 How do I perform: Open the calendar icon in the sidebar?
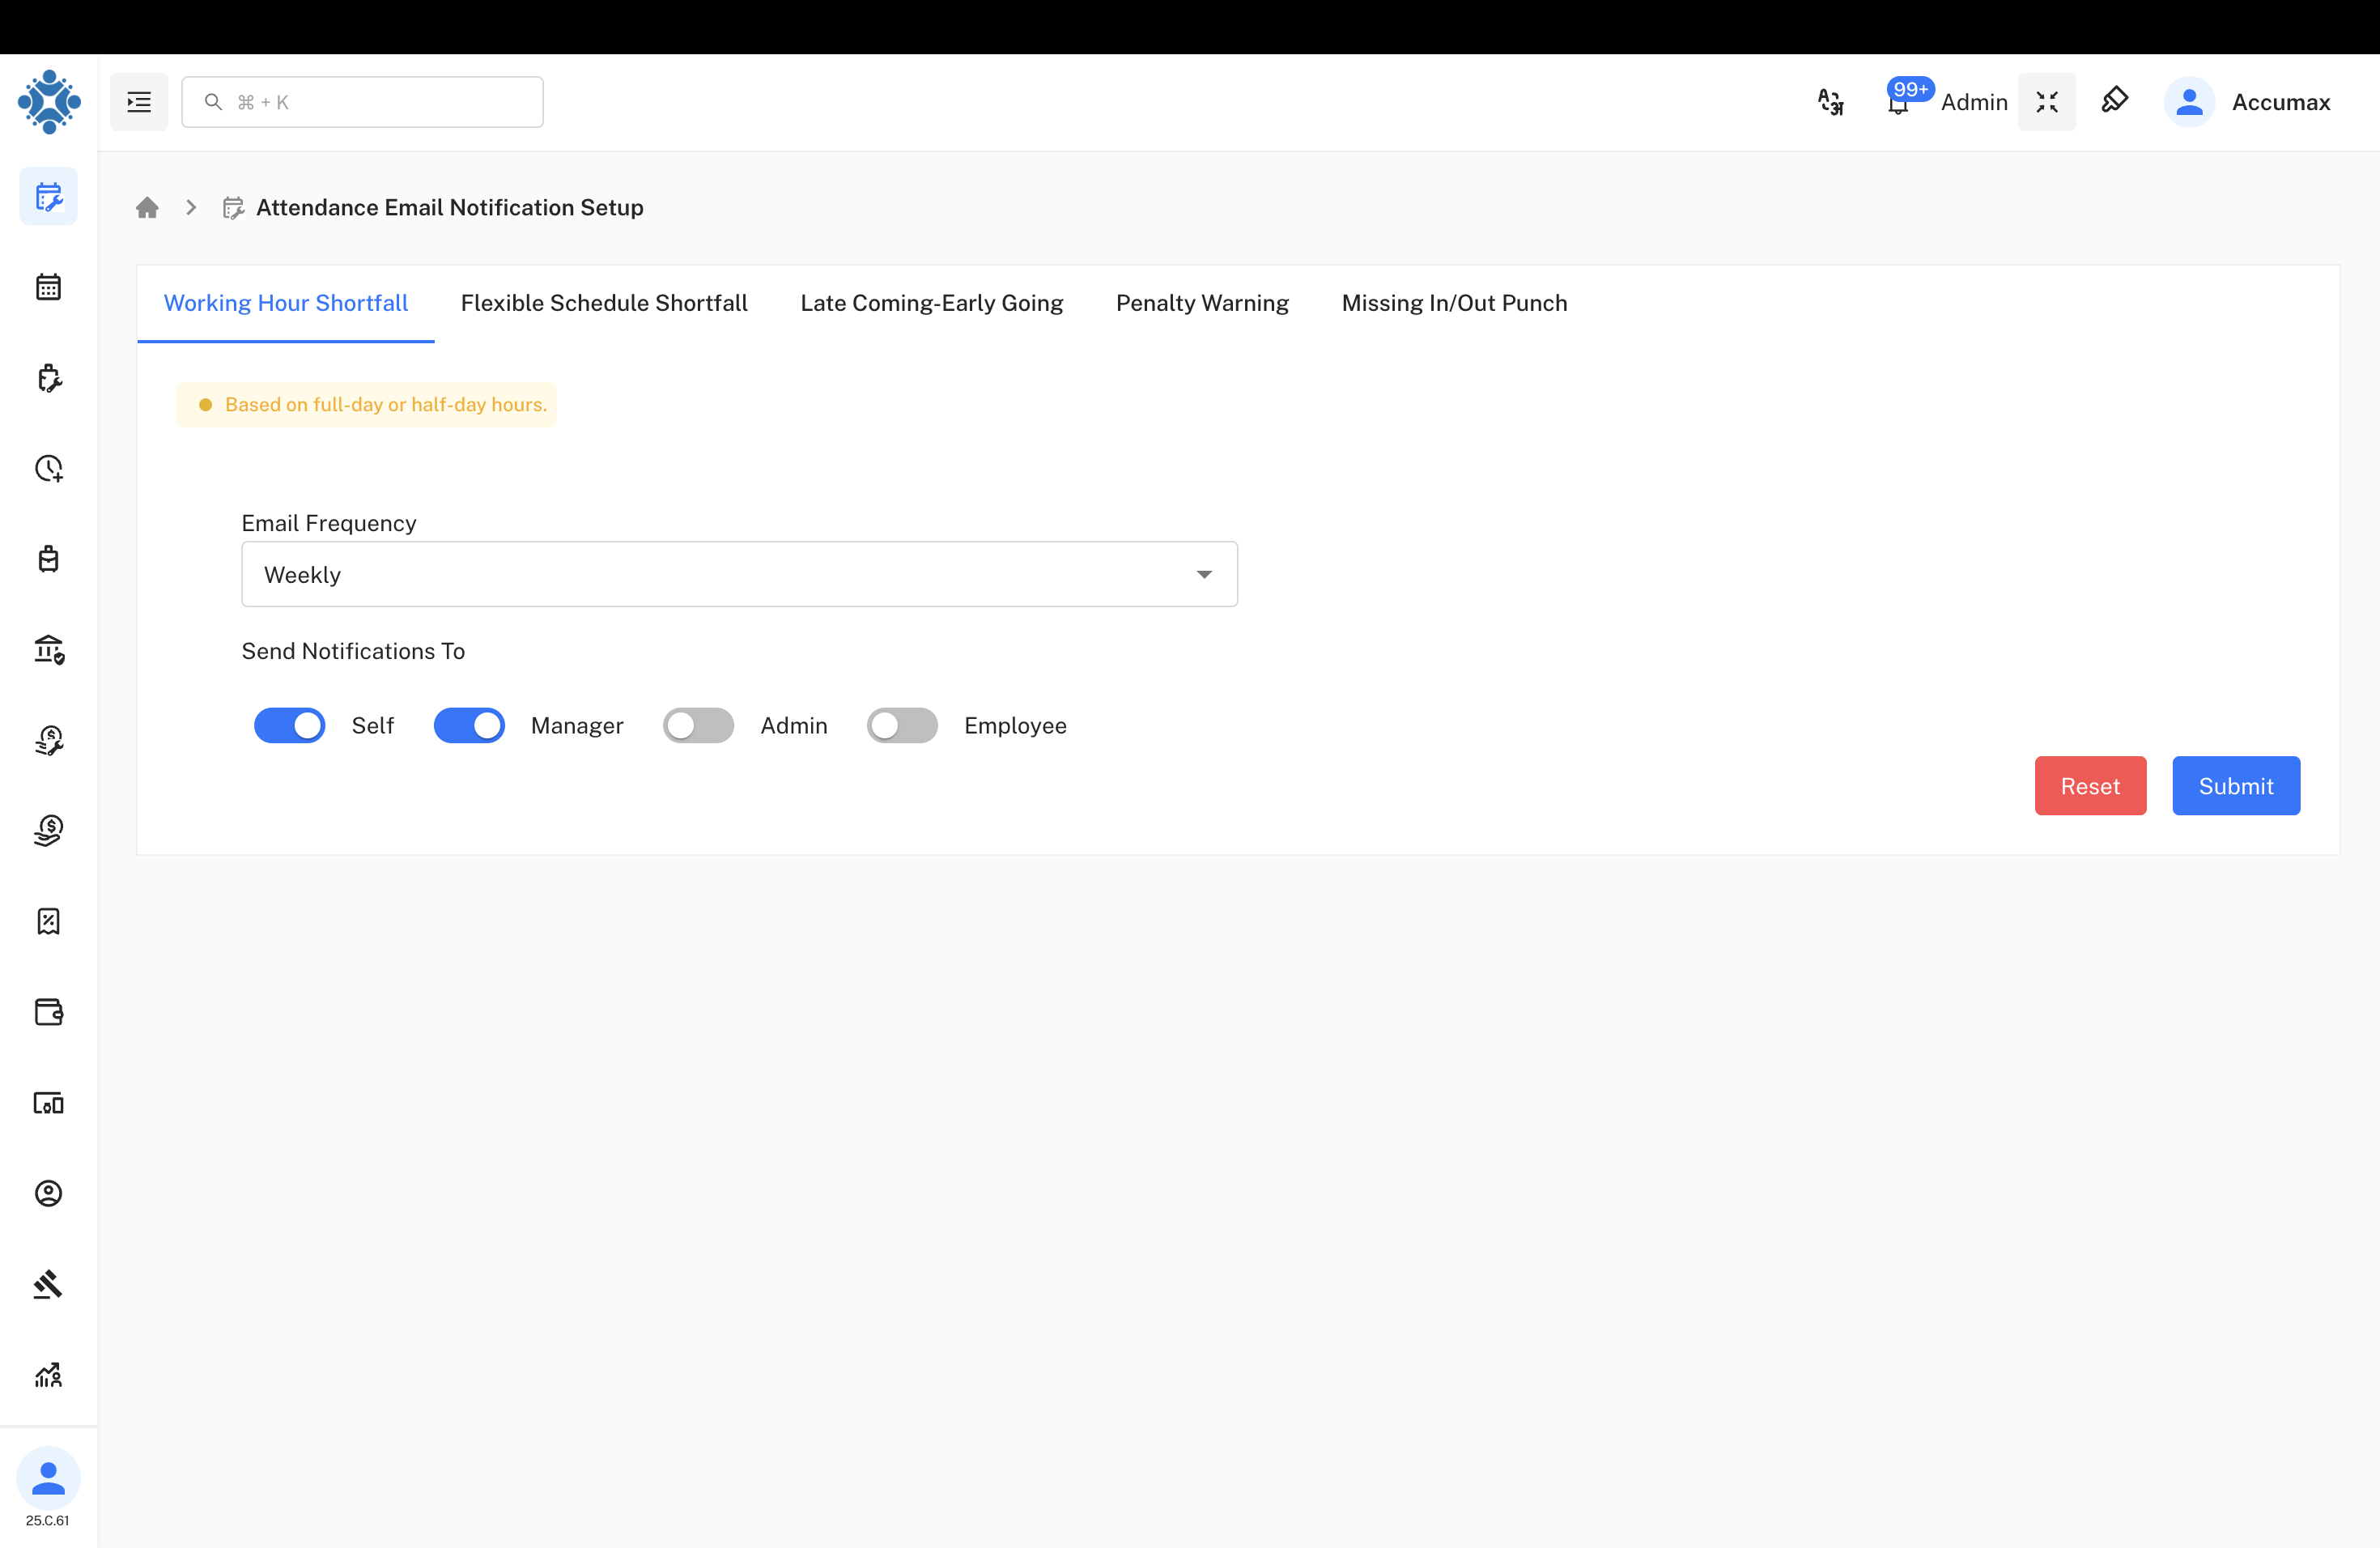[48, 287]
